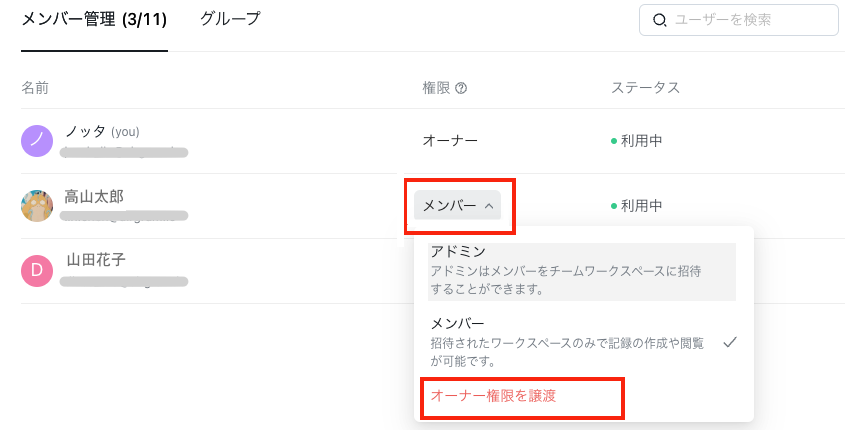Viewport: 845px width, 430px height.
Task: Click the ステータス column header
Action: (645, 88)
